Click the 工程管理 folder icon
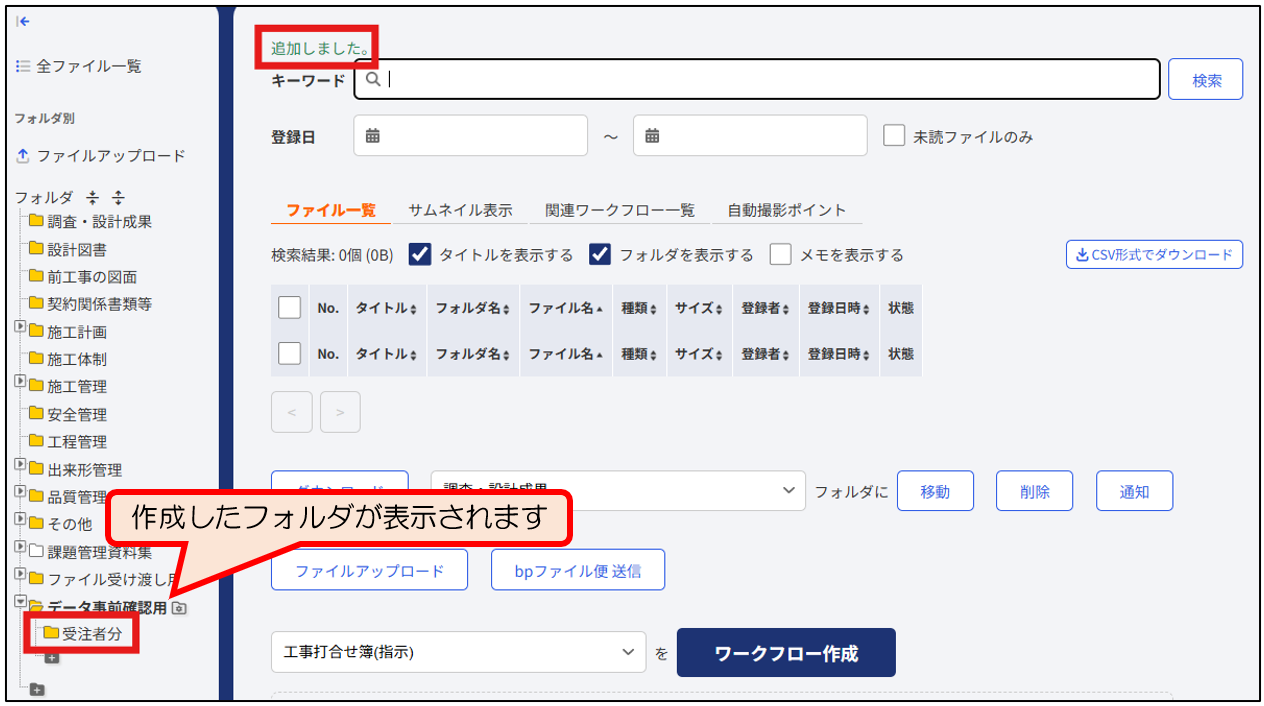1264x706 pixels. (36, 441)
